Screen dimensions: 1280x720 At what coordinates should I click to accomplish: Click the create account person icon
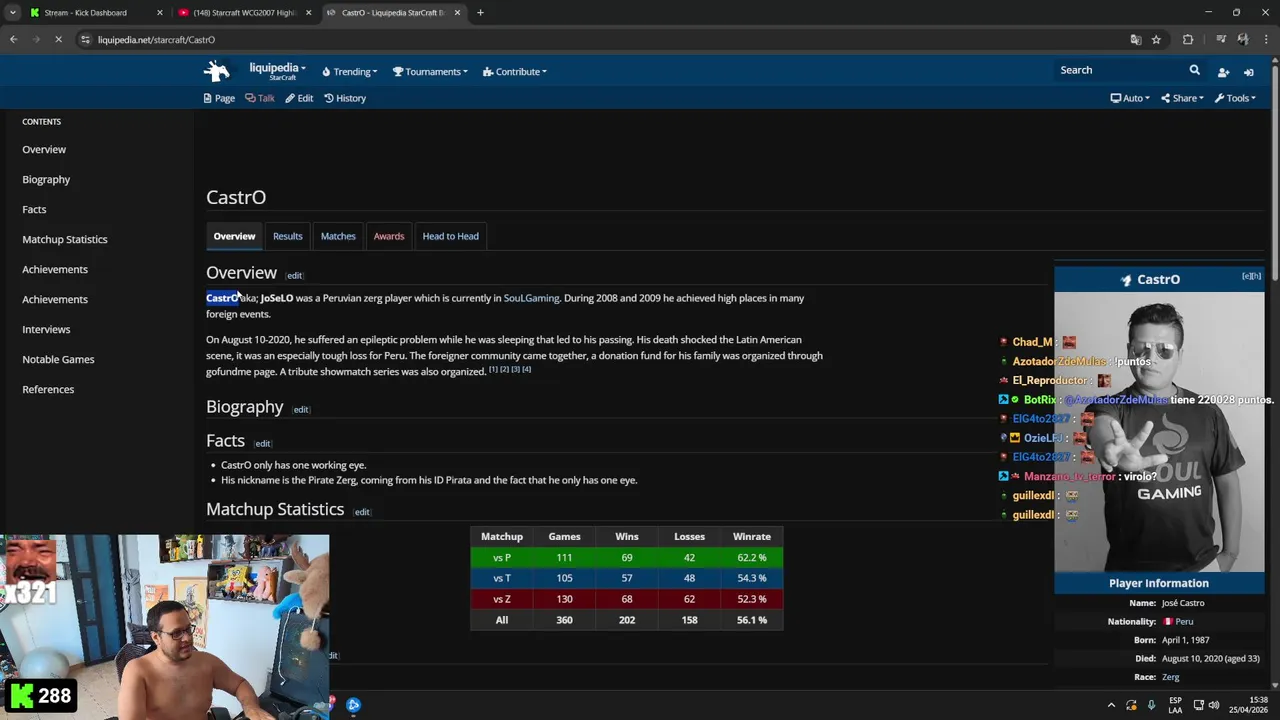pos(1223,72)
